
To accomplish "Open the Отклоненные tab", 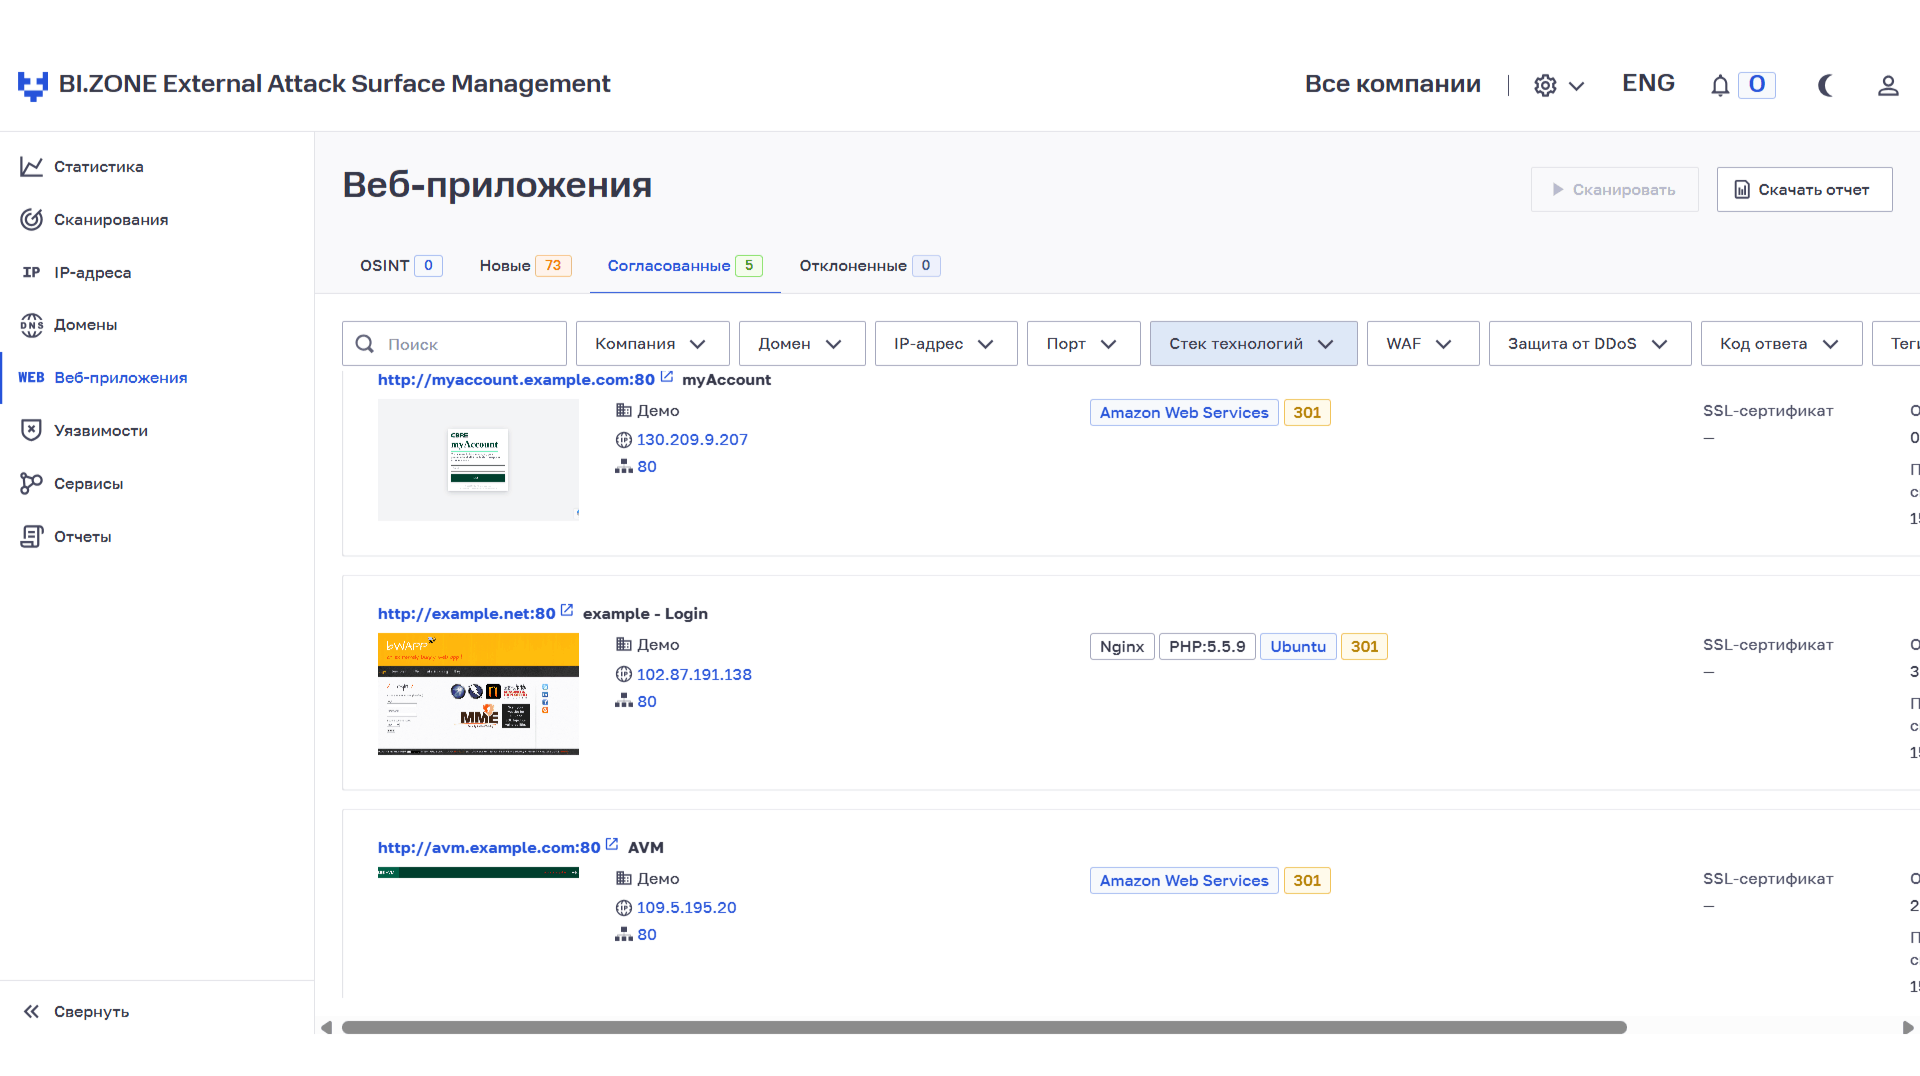I will click(x=867, y=266).
